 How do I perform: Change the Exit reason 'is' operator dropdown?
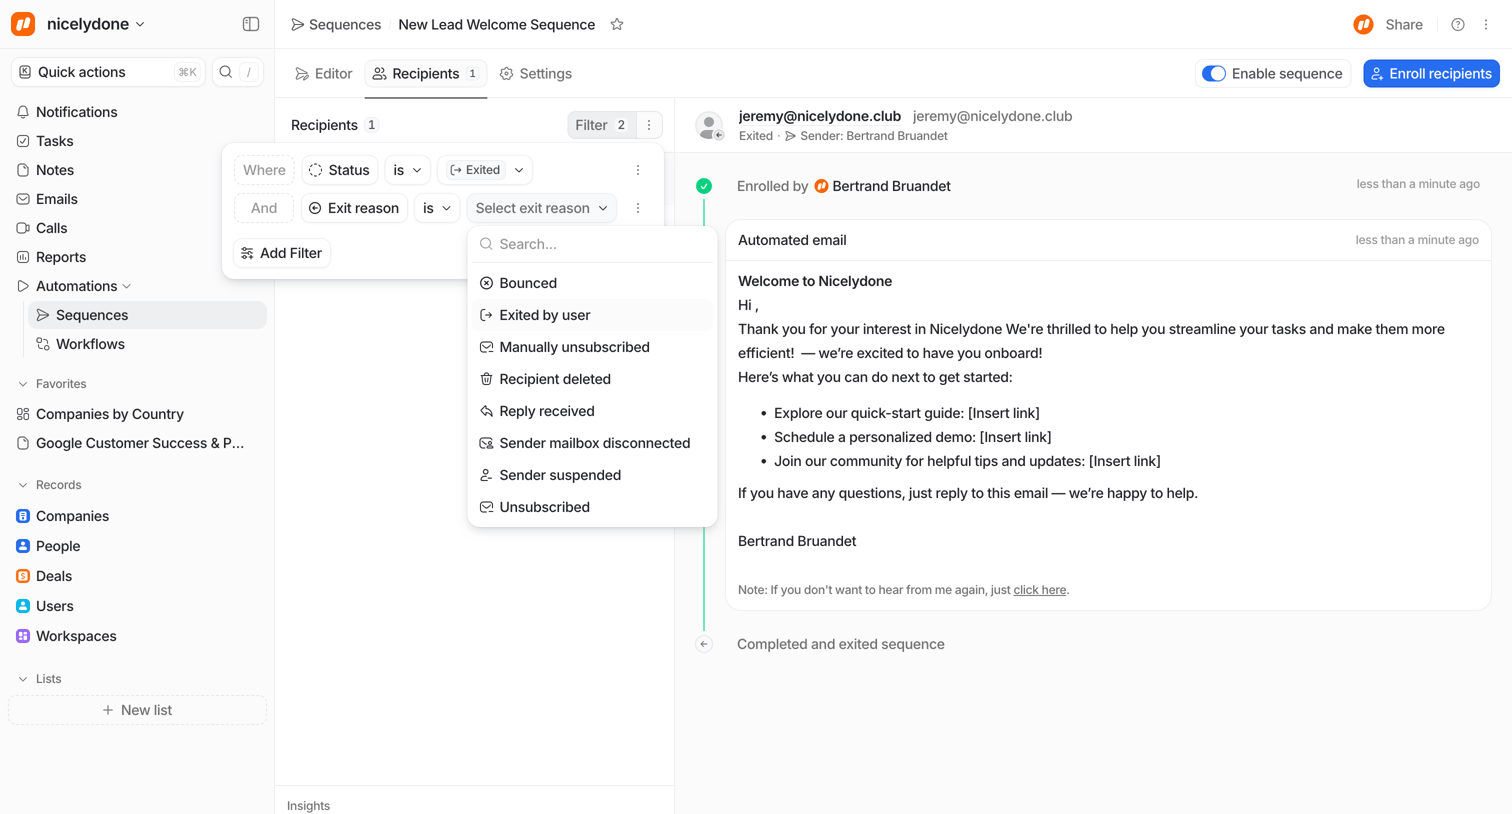coord(437,208)
